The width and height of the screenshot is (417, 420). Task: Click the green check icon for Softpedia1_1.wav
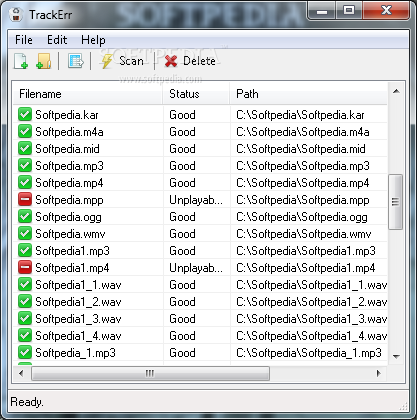25,284
